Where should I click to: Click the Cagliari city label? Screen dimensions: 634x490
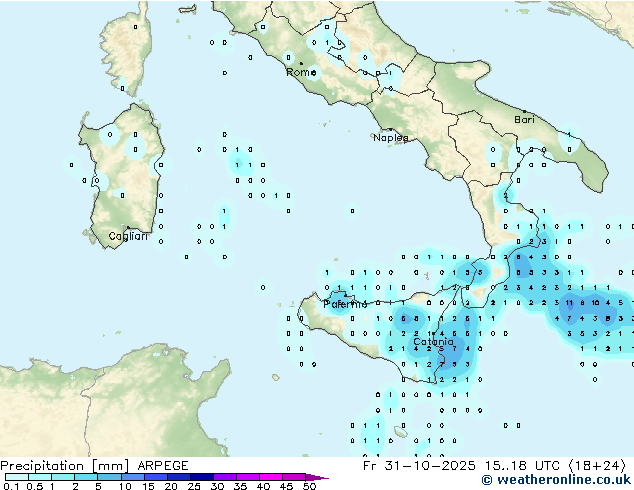coord(128,236)
